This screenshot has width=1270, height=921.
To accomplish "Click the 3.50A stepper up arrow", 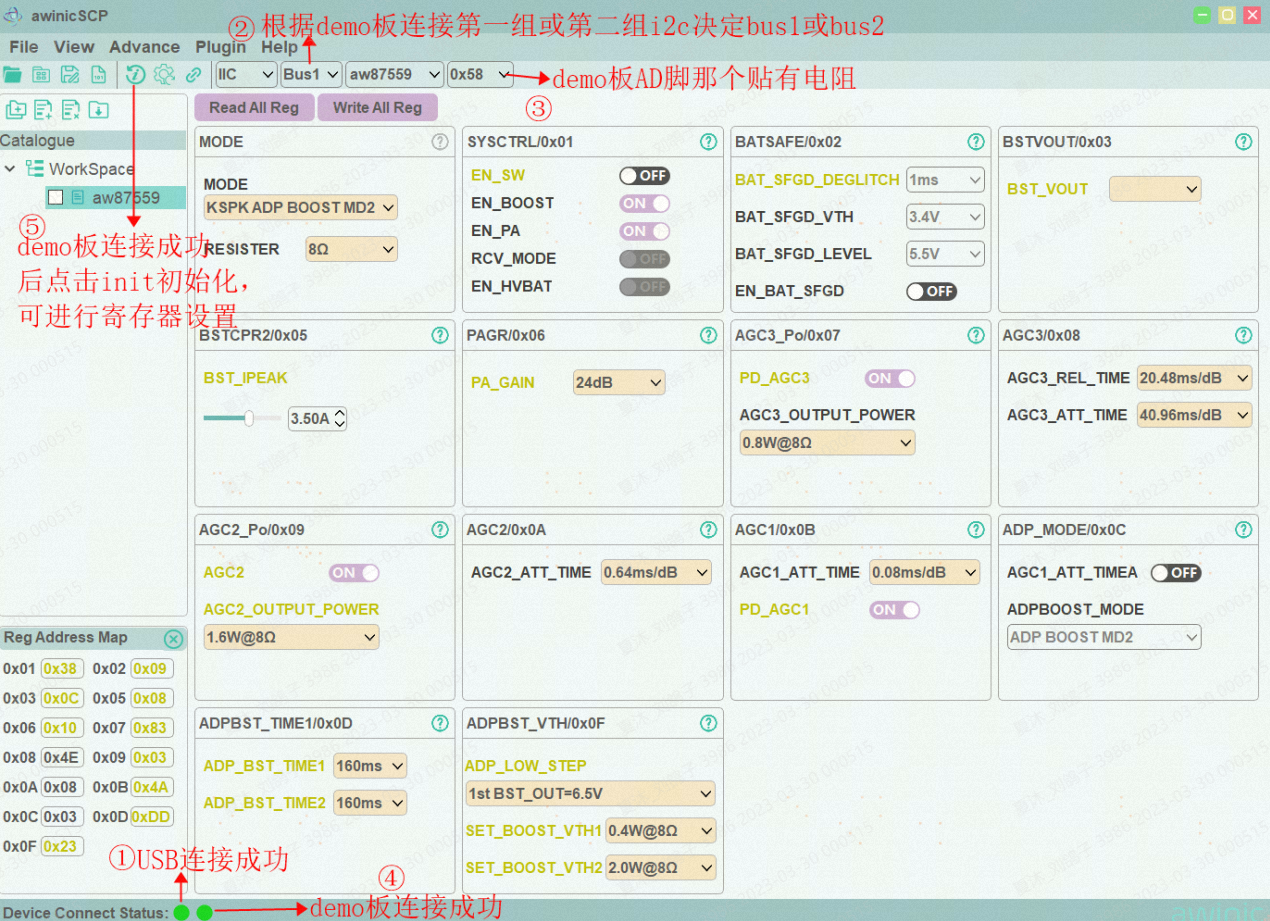I will [x=340, y=413].
